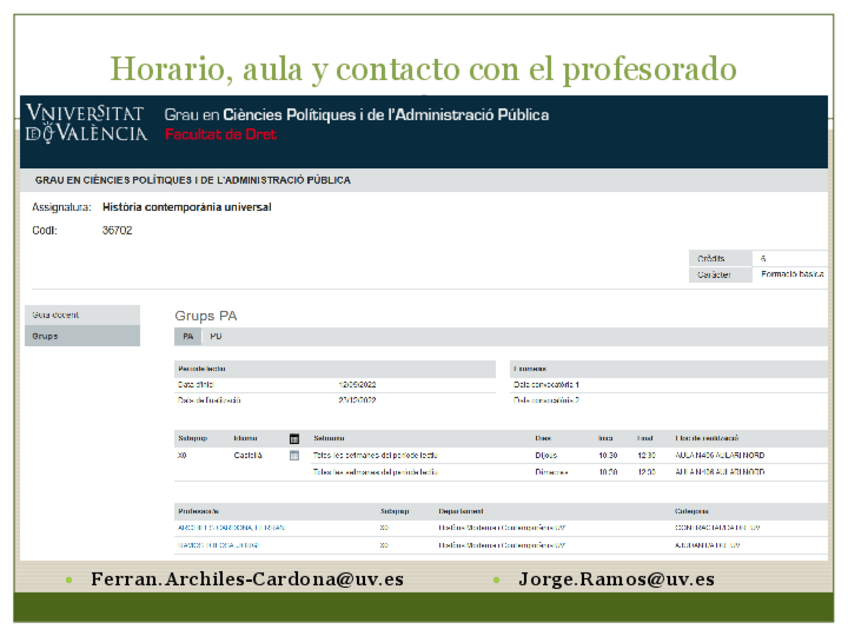
Task: Click the Crèdits label cell
Action: (720, 259)
